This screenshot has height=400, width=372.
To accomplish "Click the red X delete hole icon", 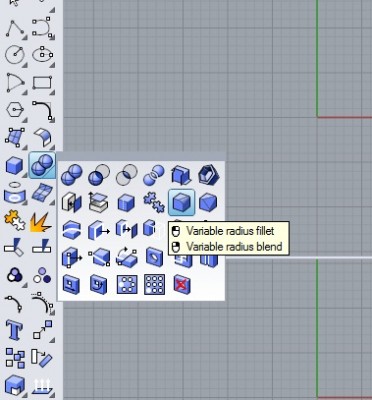I will coord(182,285).
